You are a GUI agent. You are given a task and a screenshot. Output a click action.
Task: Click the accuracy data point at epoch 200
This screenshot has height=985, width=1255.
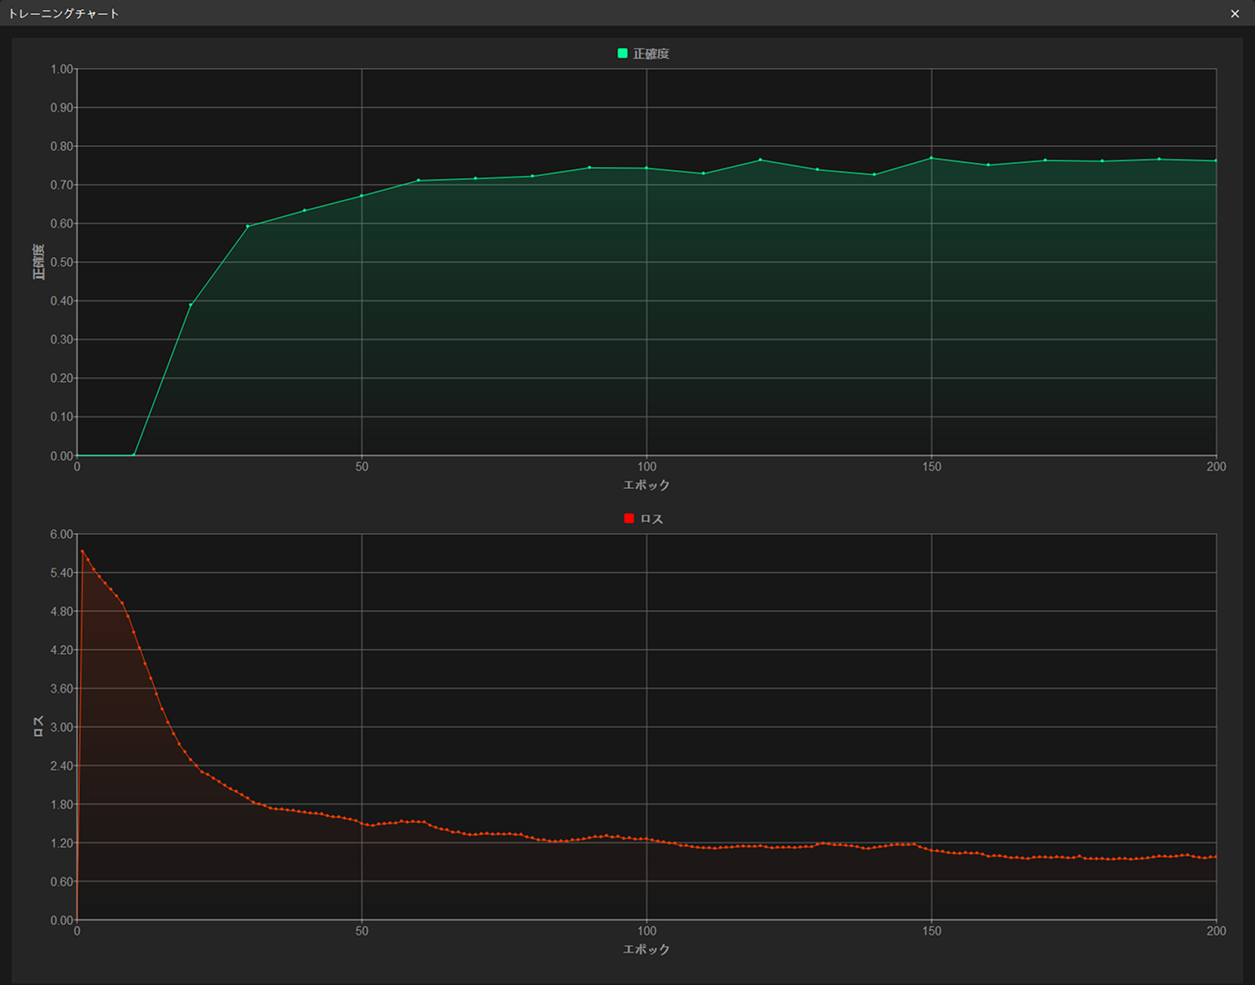[1216, 161]
